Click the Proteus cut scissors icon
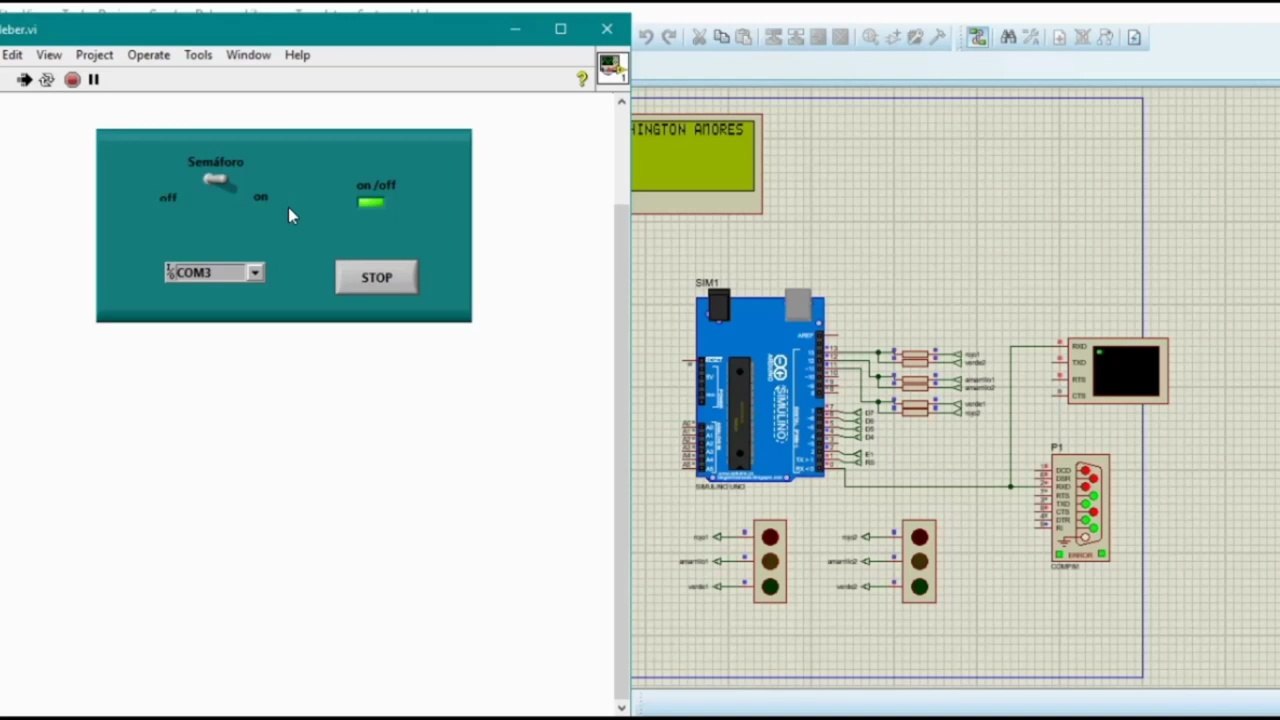Screen dimensions: 1280x720 [x=699, y=37]
